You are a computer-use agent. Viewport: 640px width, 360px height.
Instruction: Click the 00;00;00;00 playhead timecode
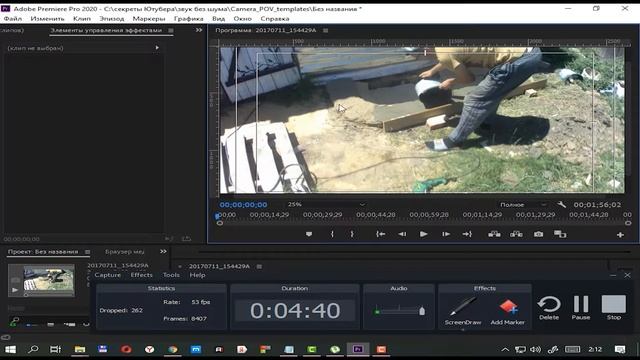click(x=243, y=205)
